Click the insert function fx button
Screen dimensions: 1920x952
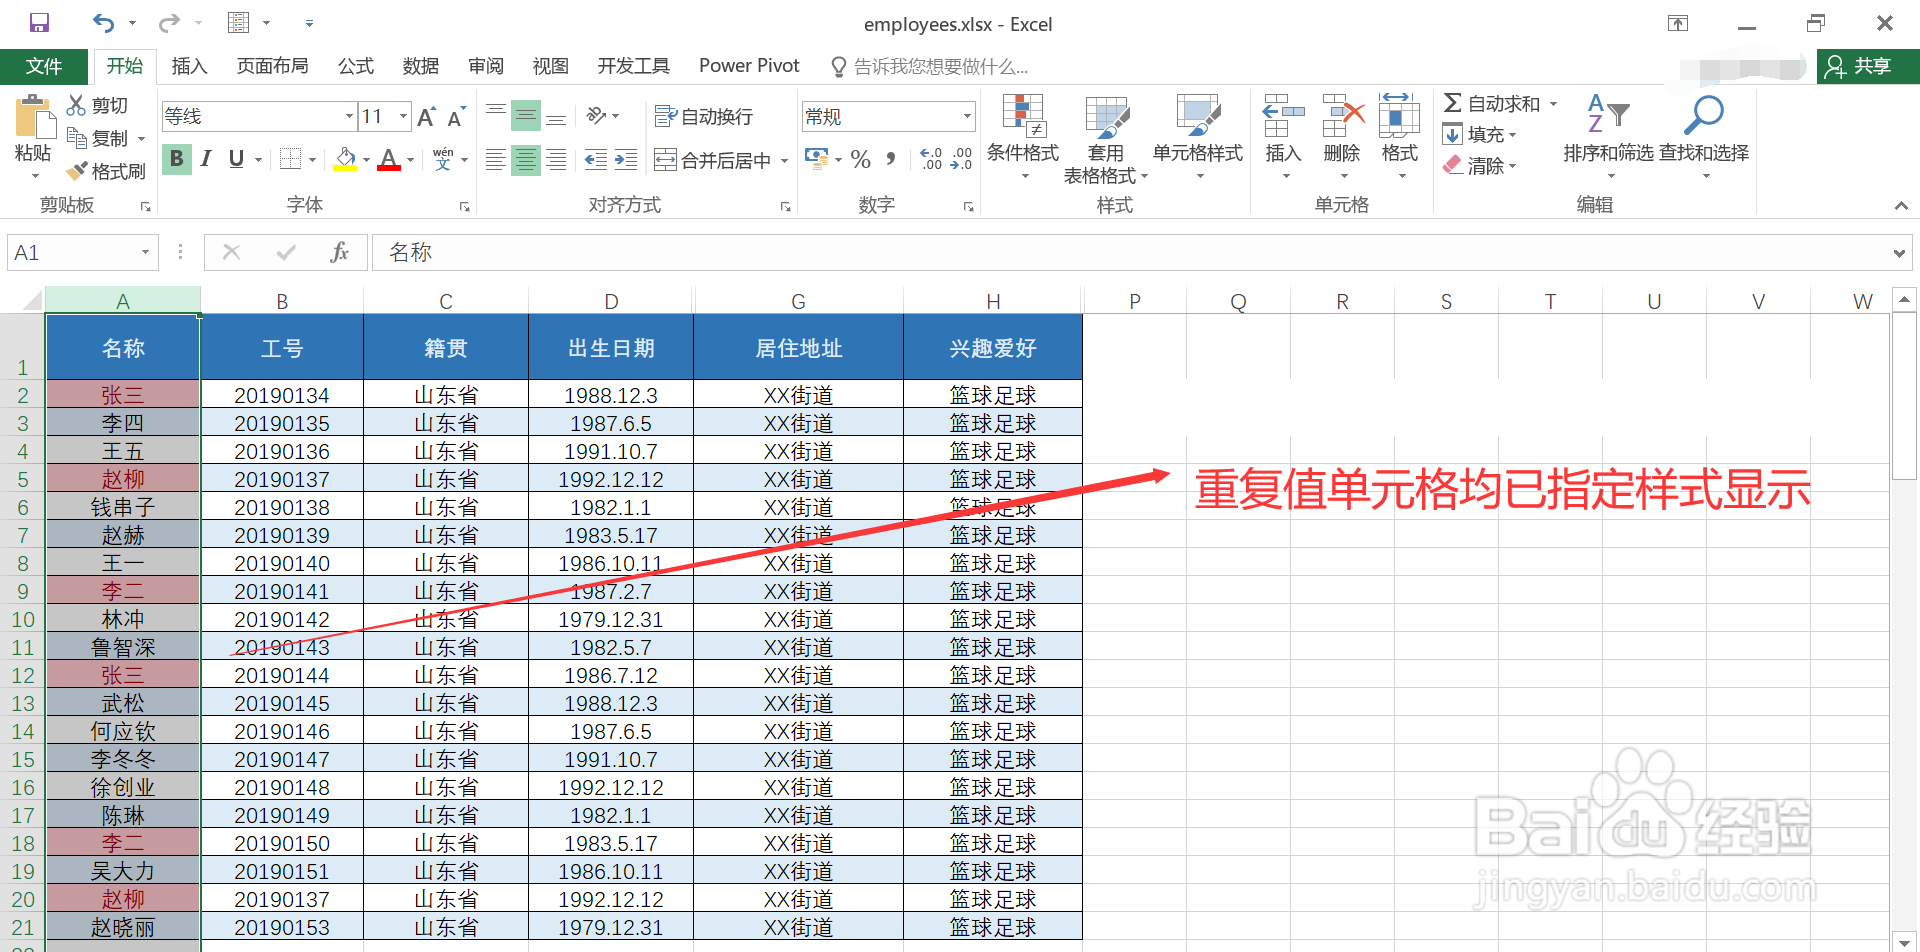pos(340,252)
